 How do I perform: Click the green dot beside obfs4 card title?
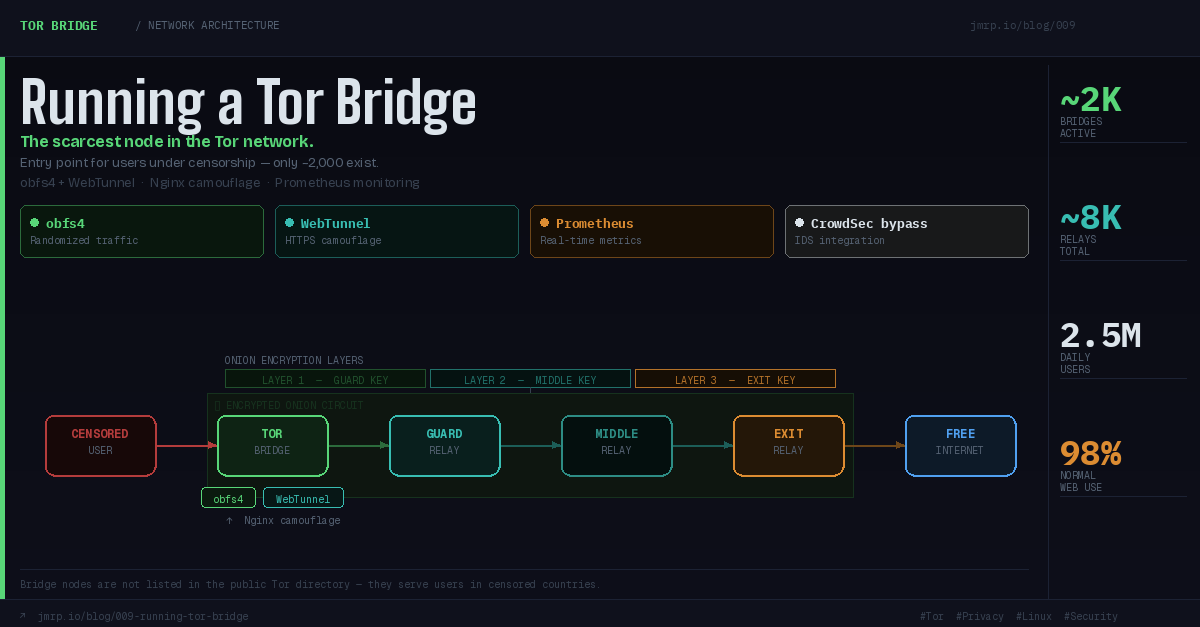[x=35, y=223]
